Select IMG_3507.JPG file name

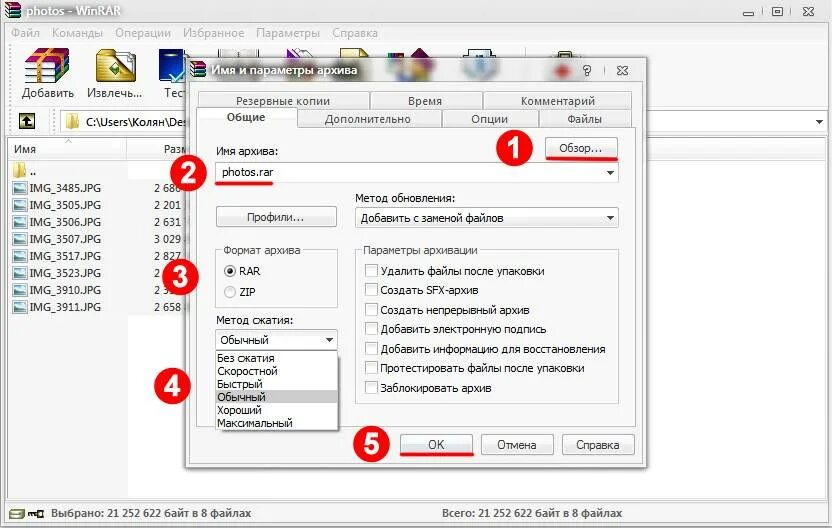point(65,239)
